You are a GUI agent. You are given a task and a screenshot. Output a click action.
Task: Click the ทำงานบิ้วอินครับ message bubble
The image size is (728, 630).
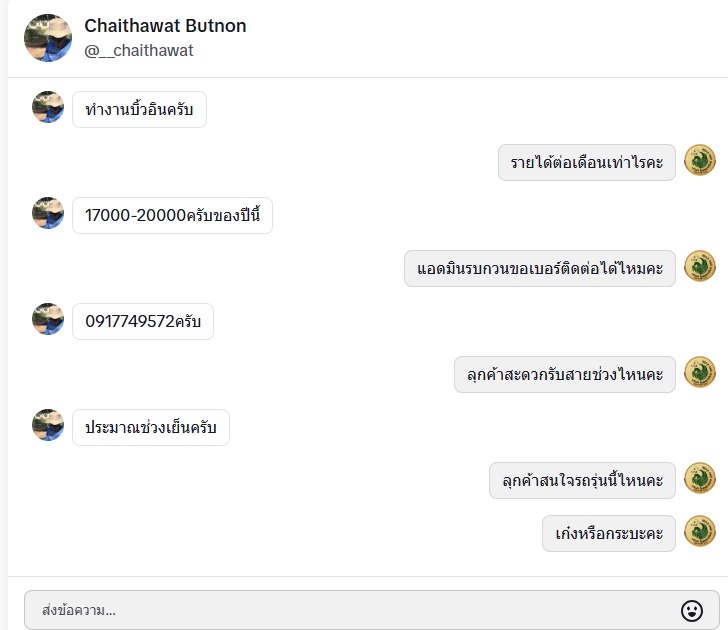[x=139, y=109]
